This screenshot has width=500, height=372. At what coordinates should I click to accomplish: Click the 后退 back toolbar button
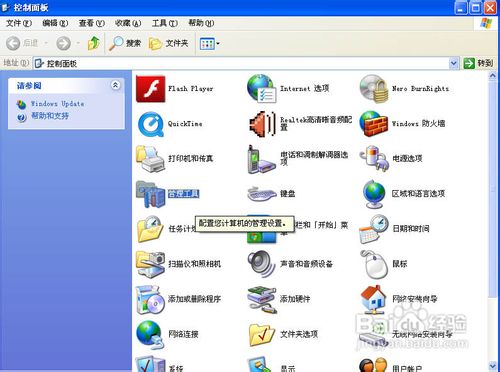[x=22, y=43]
